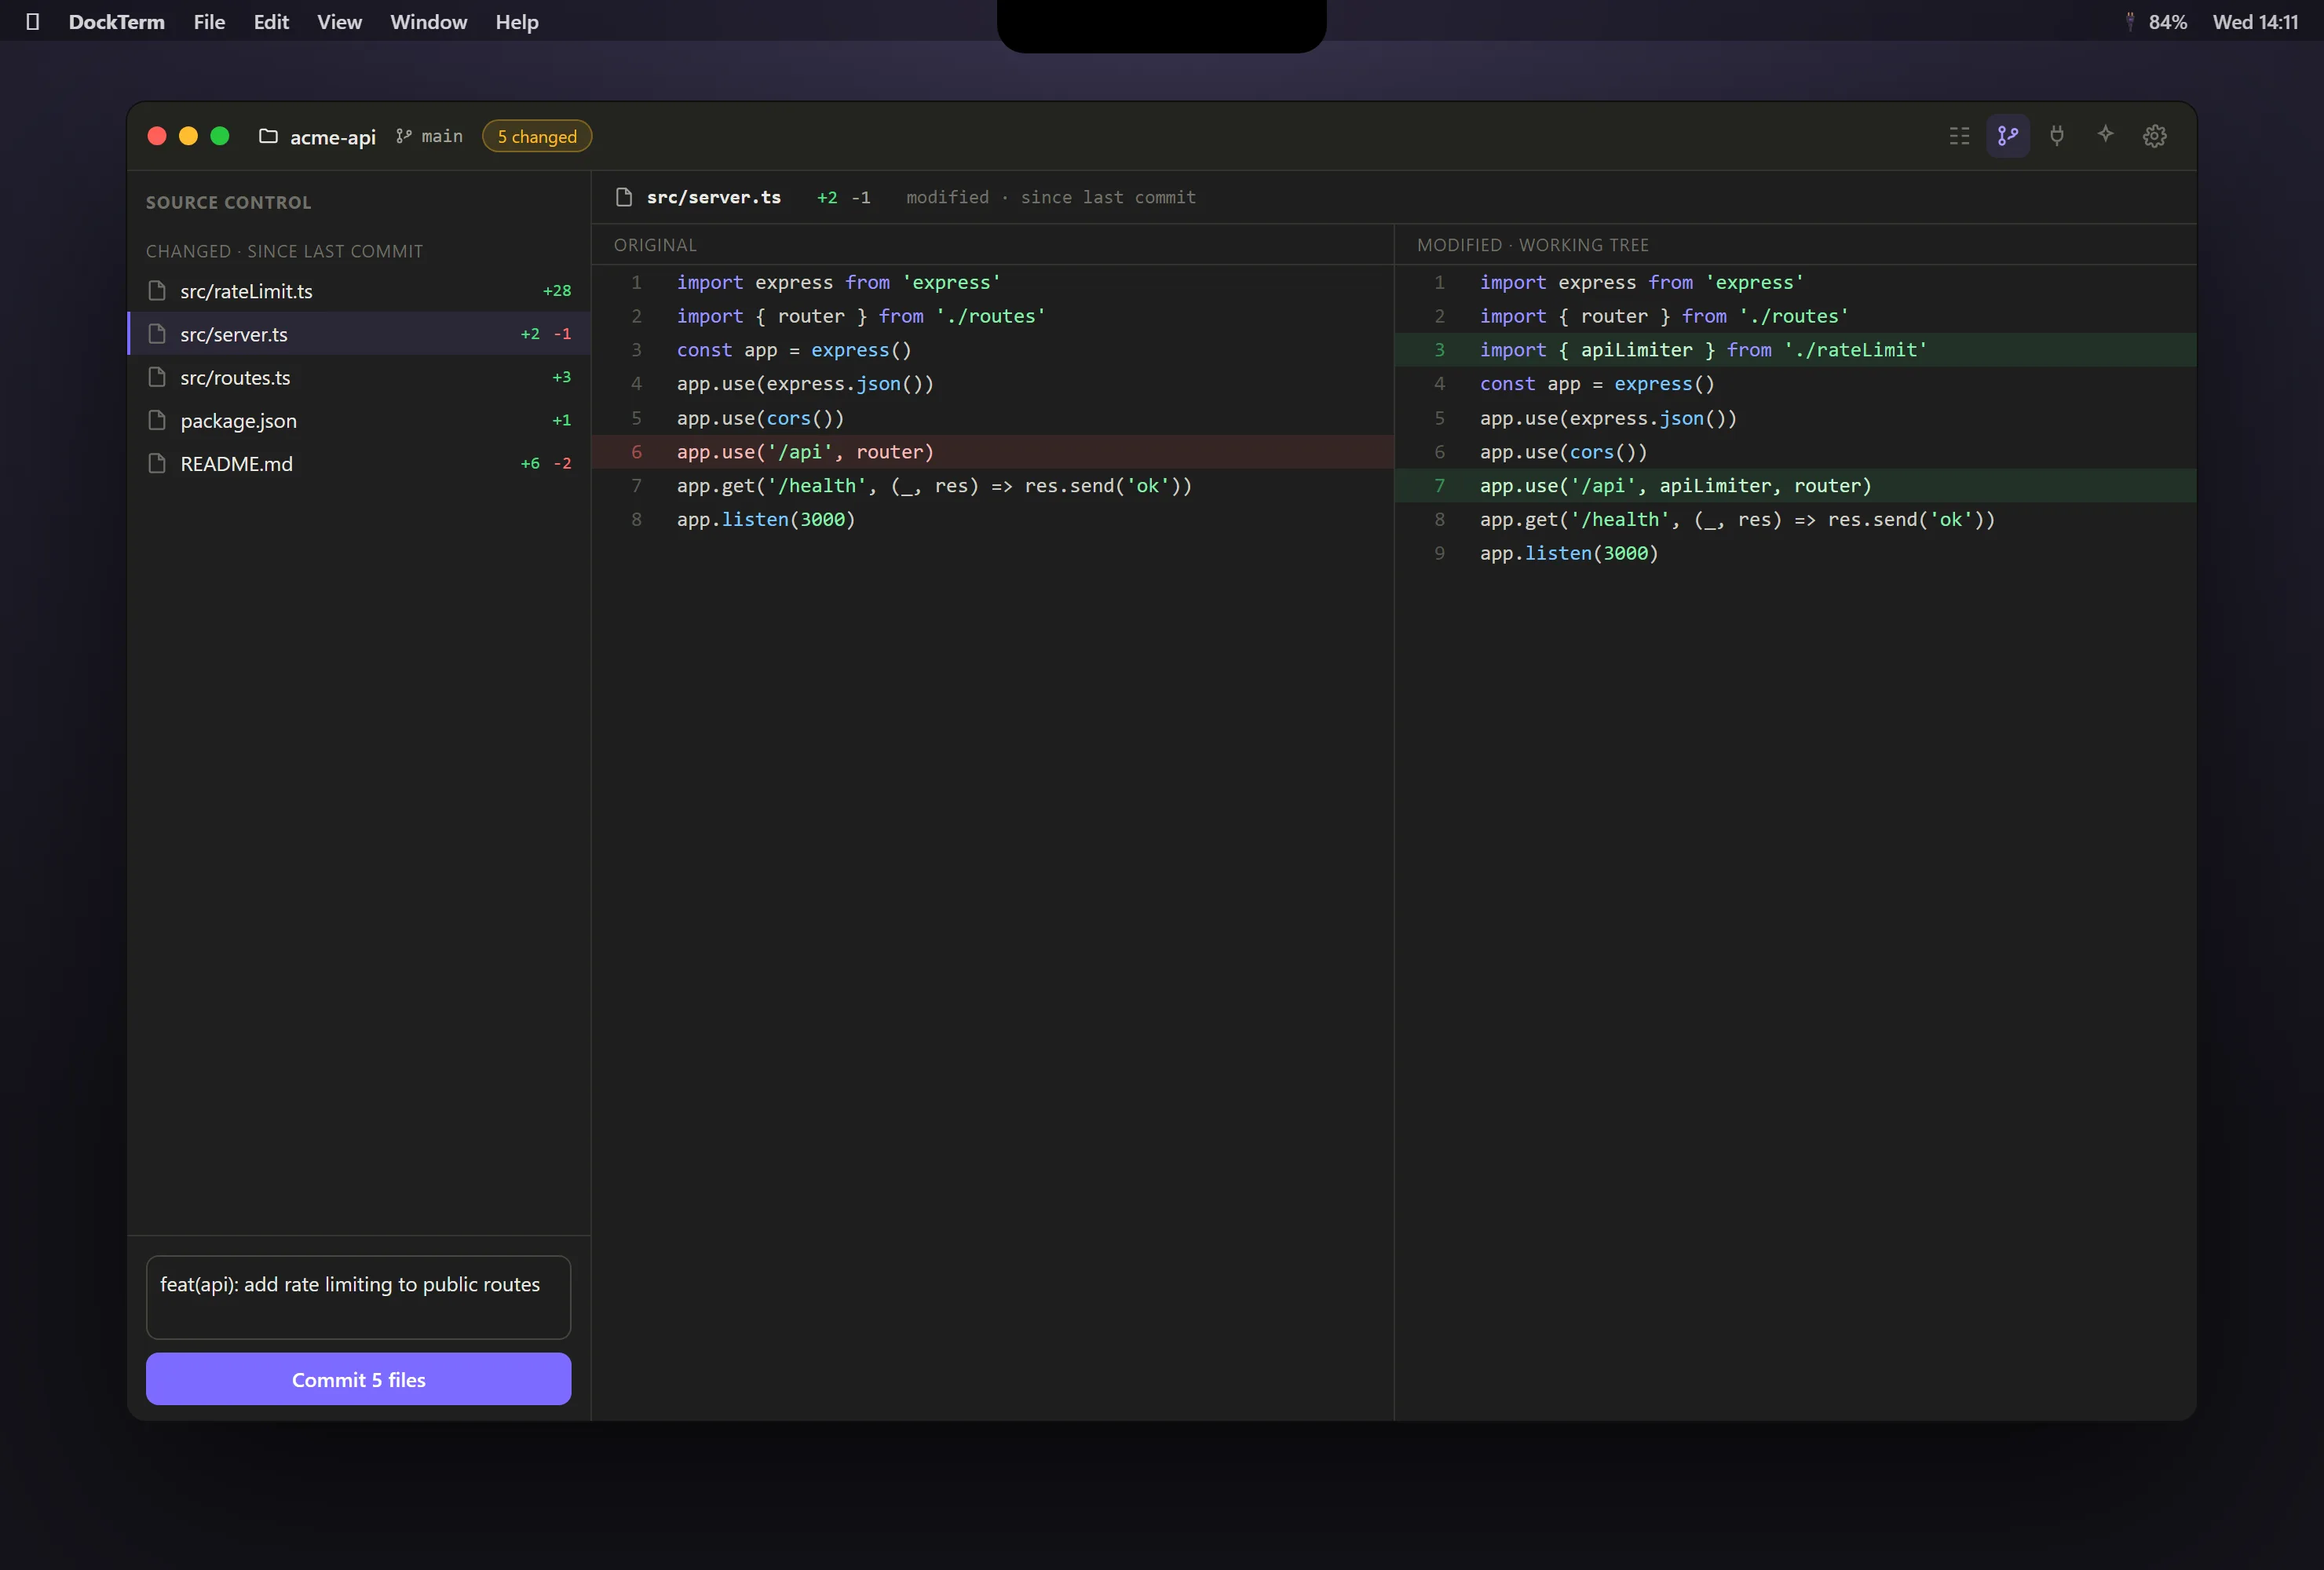Click the sparkle AI assistant icon
The height and width of the screenshot is (1570, 2324).
(x=2106, y=136)
